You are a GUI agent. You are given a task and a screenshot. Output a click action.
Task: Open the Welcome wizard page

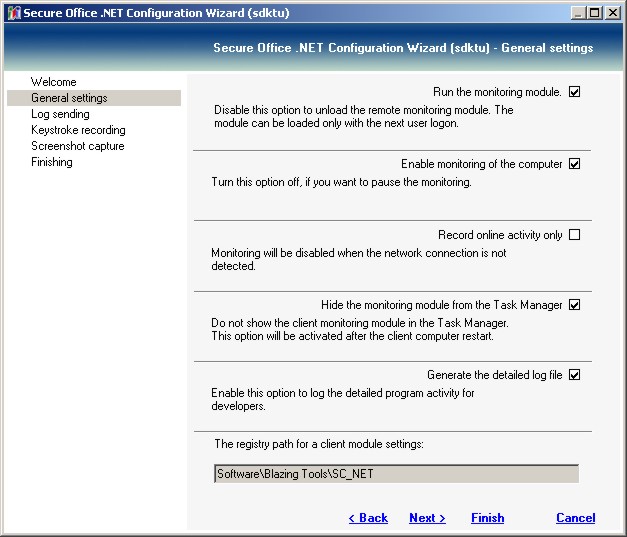point(53,82)
